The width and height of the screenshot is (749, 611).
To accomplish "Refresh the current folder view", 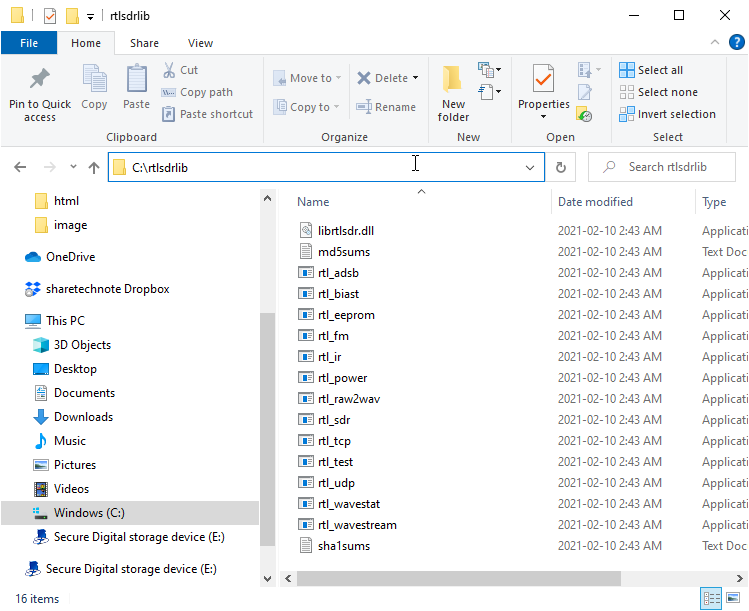I will click(x=561, y=167).
